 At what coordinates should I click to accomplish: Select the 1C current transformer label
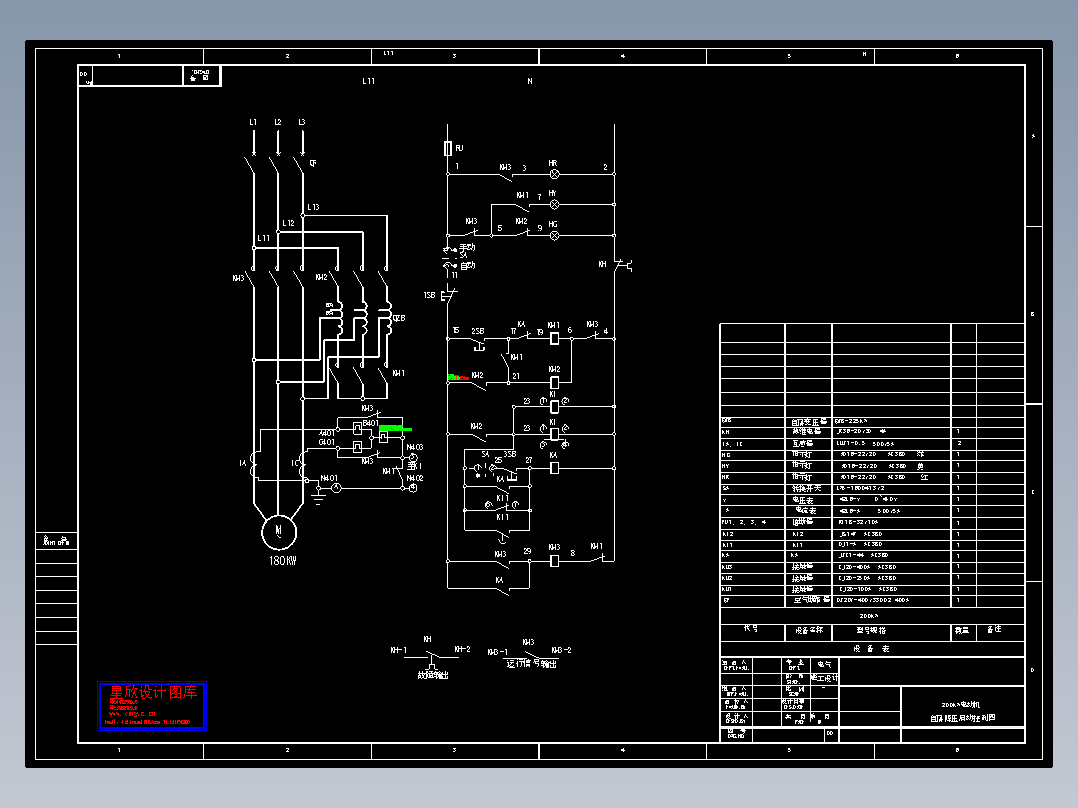coord(295,463)
